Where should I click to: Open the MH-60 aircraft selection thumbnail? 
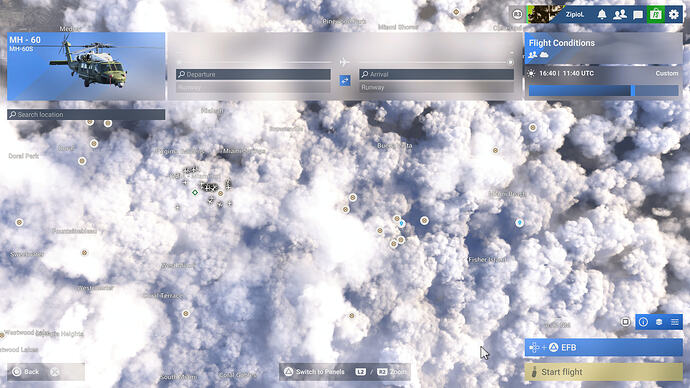(86, 66)
